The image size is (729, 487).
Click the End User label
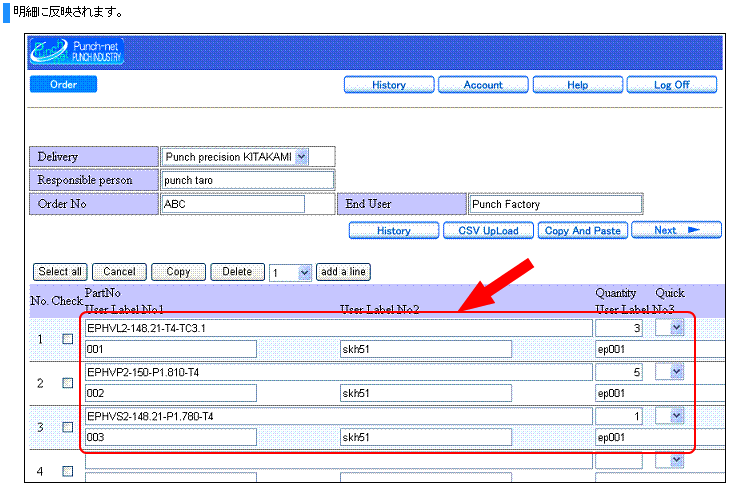[x=368, y=204]
